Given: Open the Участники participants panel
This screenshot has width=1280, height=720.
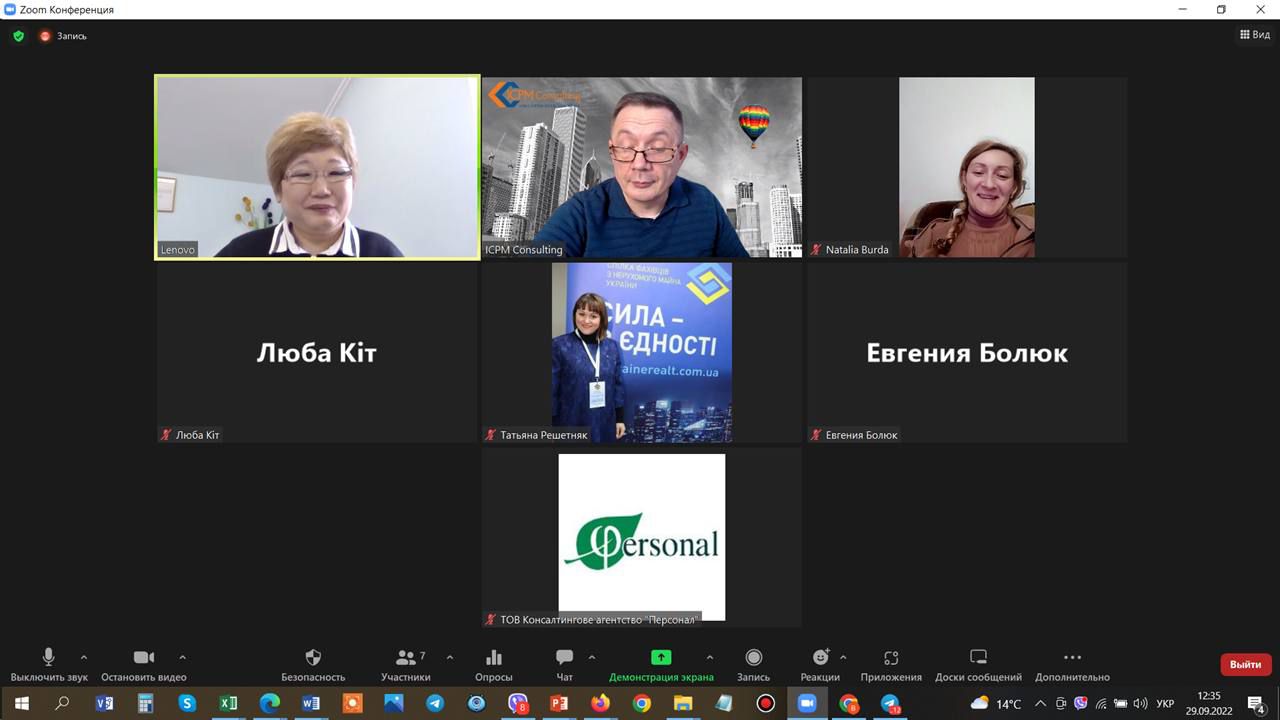Looking at the screenshot, I should [x=406, y=664].
